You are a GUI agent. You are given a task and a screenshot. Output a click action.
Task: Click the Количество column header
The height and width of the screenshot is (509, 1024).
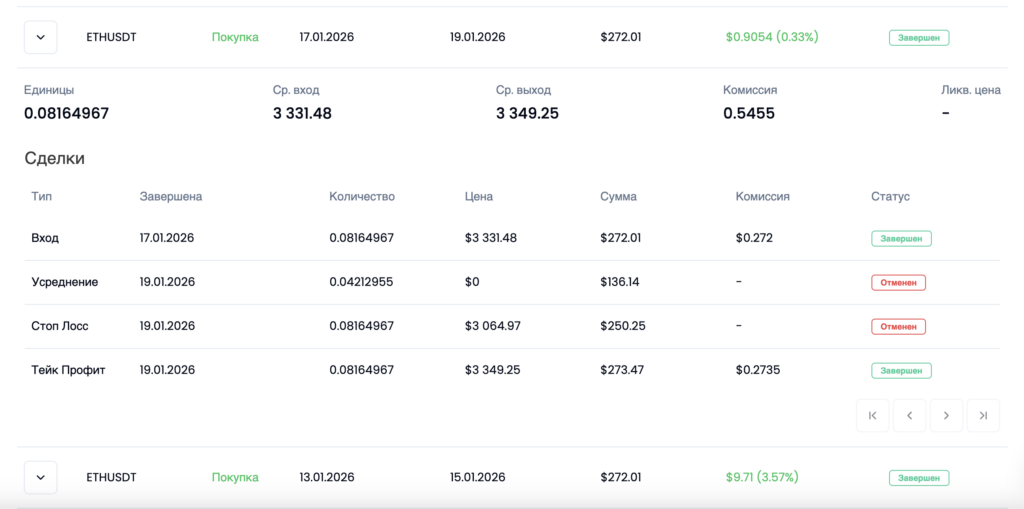tap(362, 197)
